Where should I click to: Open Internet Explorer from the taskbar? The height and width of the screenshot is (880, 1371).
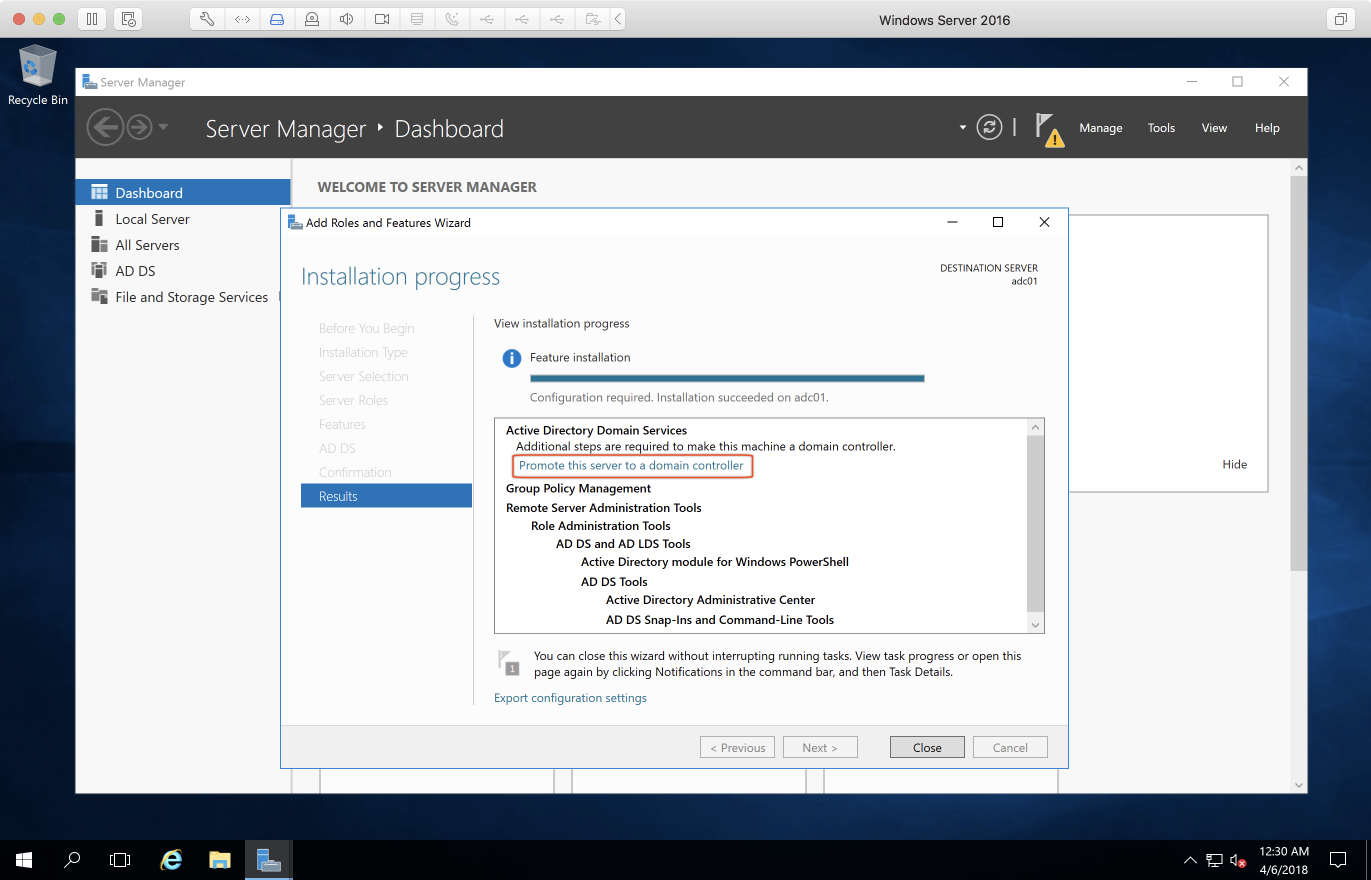click(x=172, y=860)
